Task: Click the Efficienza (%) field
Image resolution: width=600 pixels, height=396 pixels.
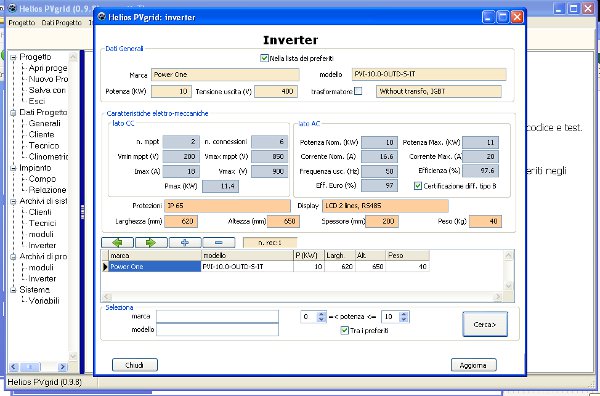Action: coord(480,171)
